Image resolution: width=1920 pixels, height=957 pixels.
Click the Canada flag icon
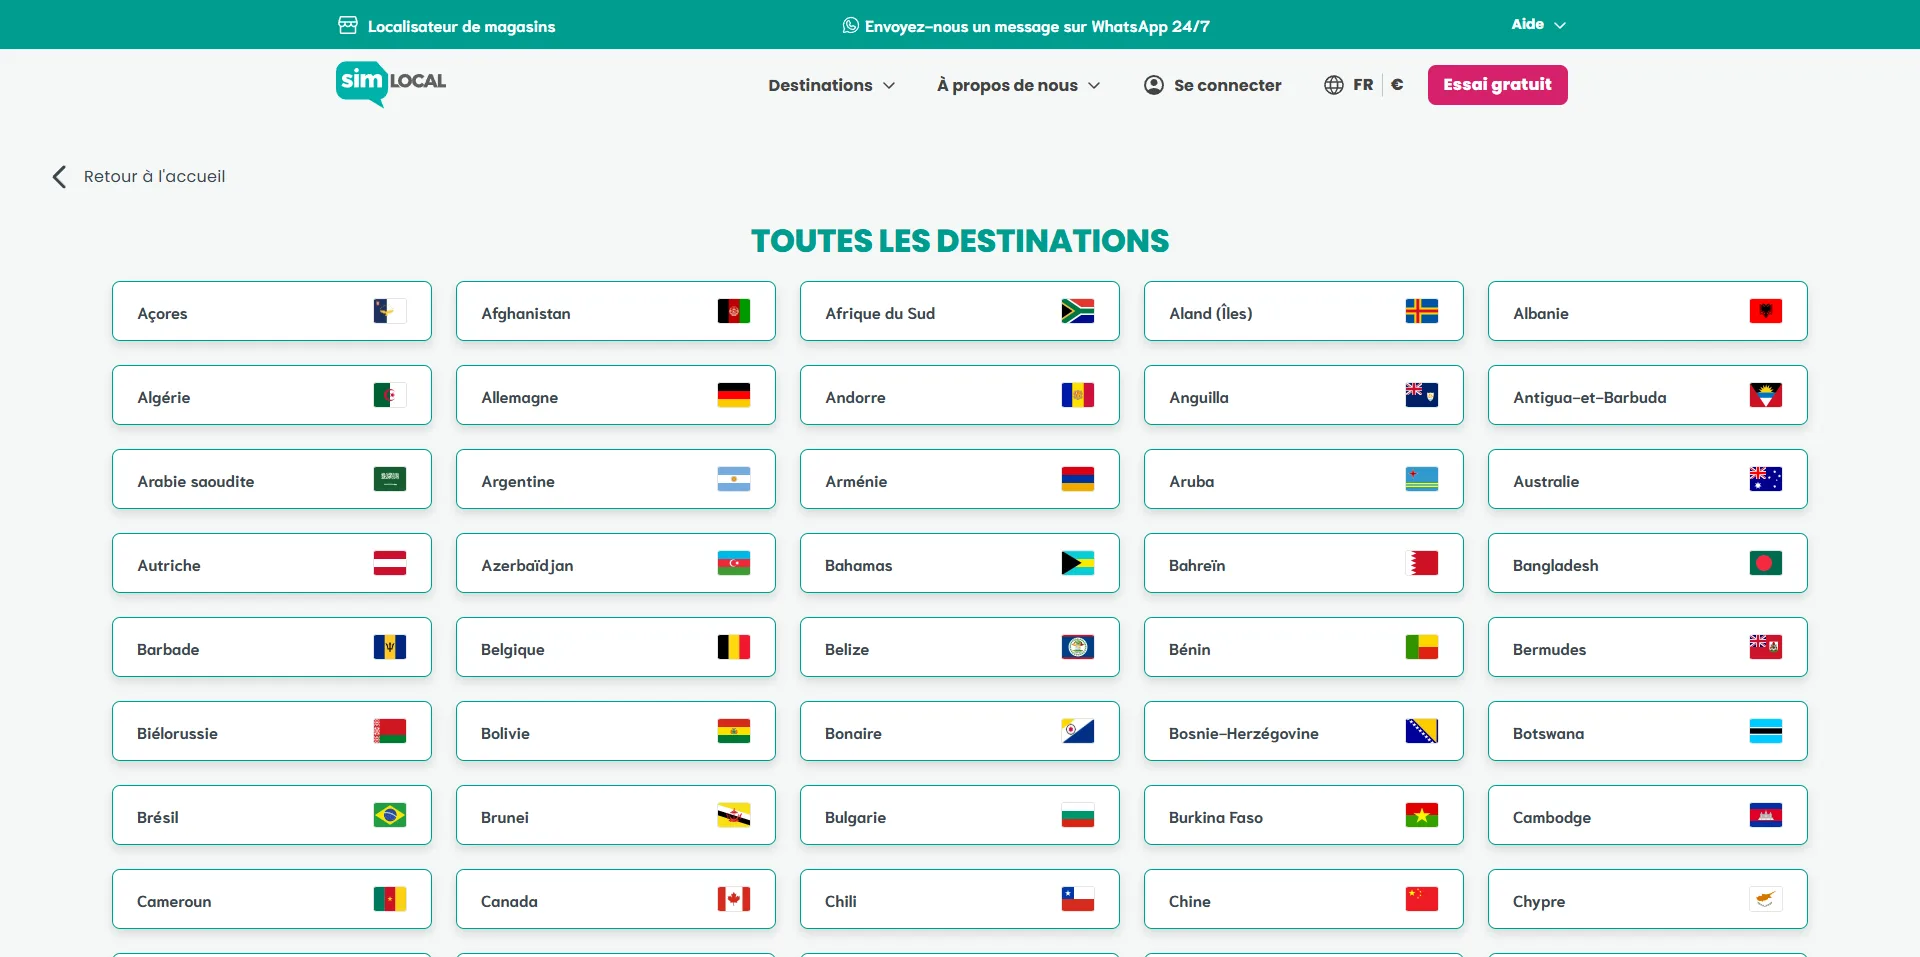point(733,900)
